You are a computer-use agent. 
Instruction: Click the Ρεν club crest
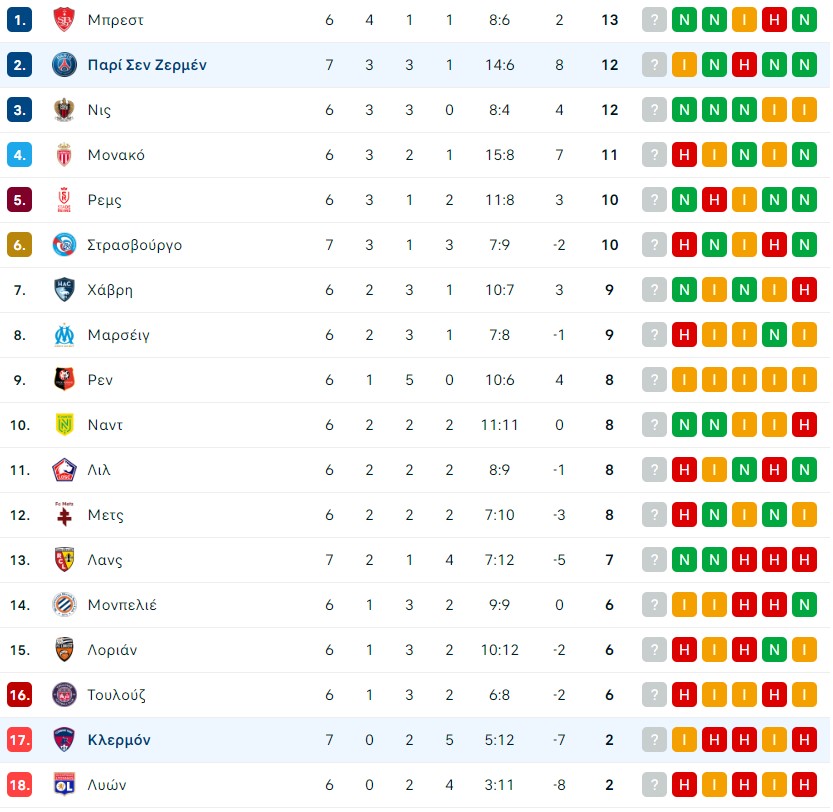coord(64,380)
